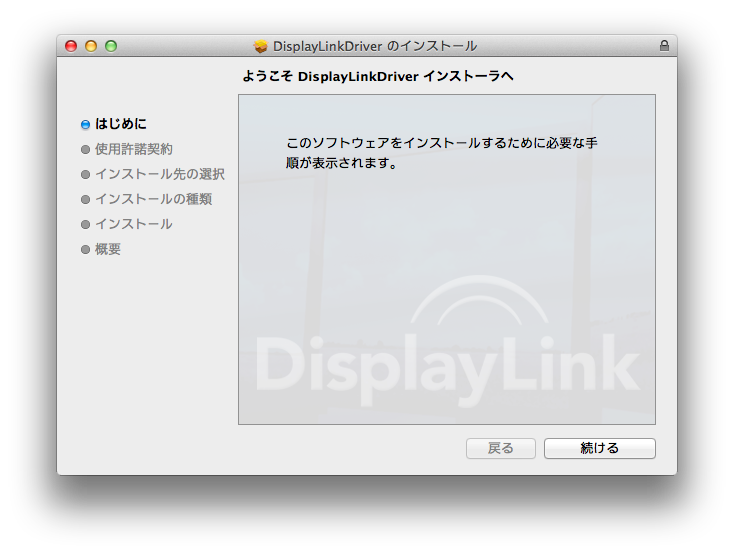This screenshot has height=554, width=734.
Task: Click the blue bullet next to はじめに
Action: pos(85,124)
